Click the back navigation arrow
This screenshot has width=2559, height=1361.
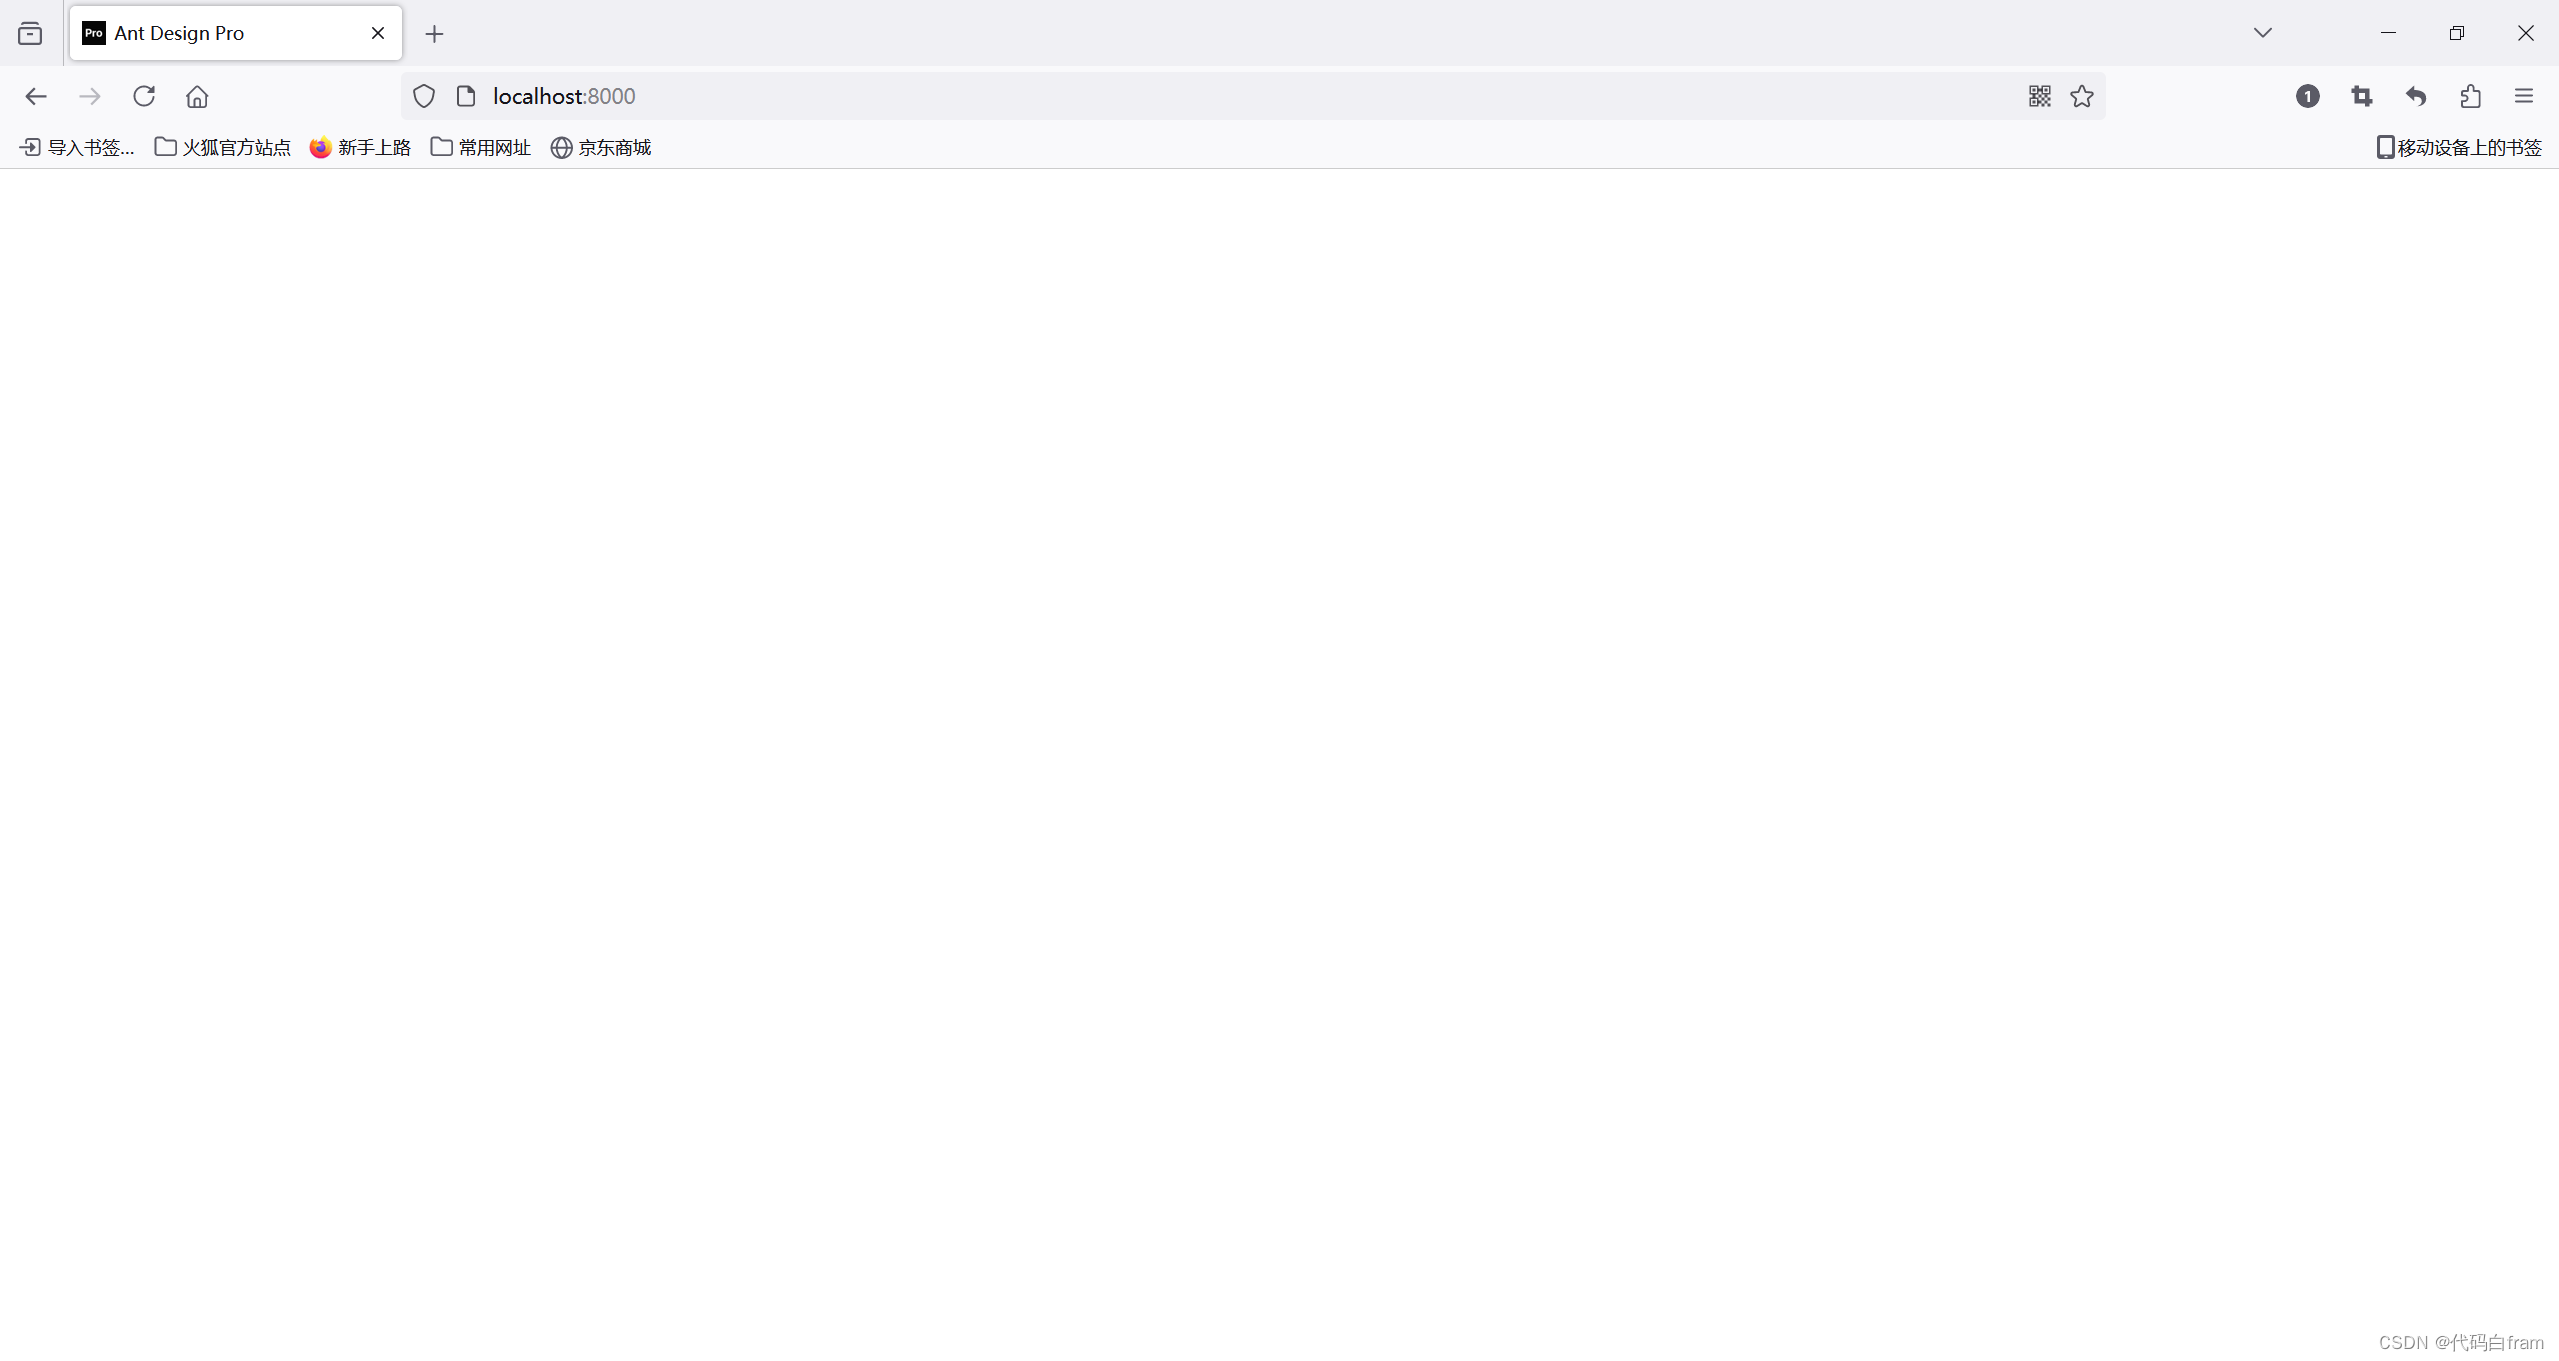coord(36,96)
